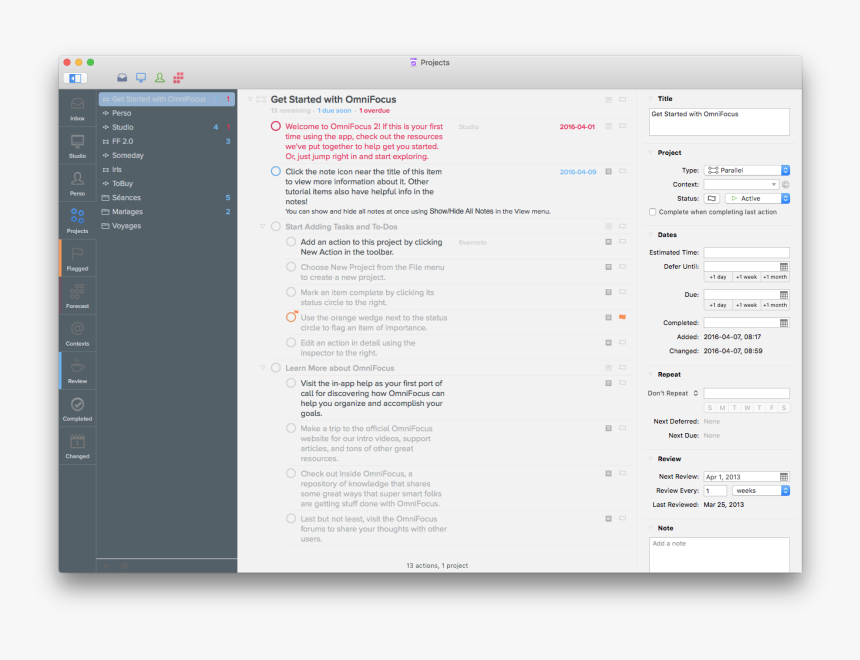Viewport: 860px width, 660px height.
Task: Select the Flagged perspective
Action: coord(77,258)
